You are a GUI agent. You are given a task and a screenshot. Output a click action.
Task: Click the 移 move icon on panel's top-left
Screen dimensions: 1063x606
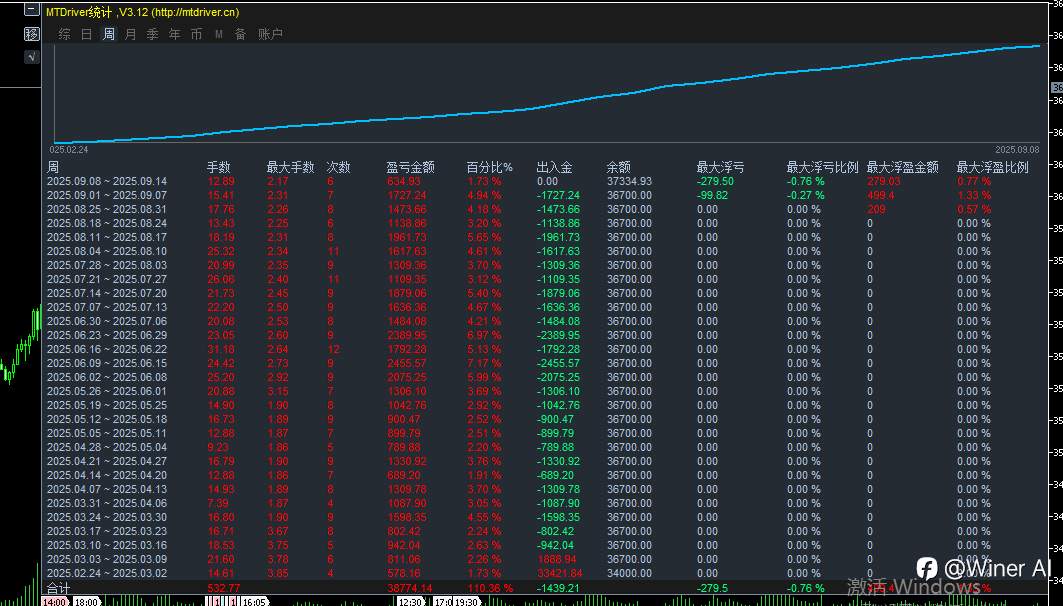[x=32, y=33]
